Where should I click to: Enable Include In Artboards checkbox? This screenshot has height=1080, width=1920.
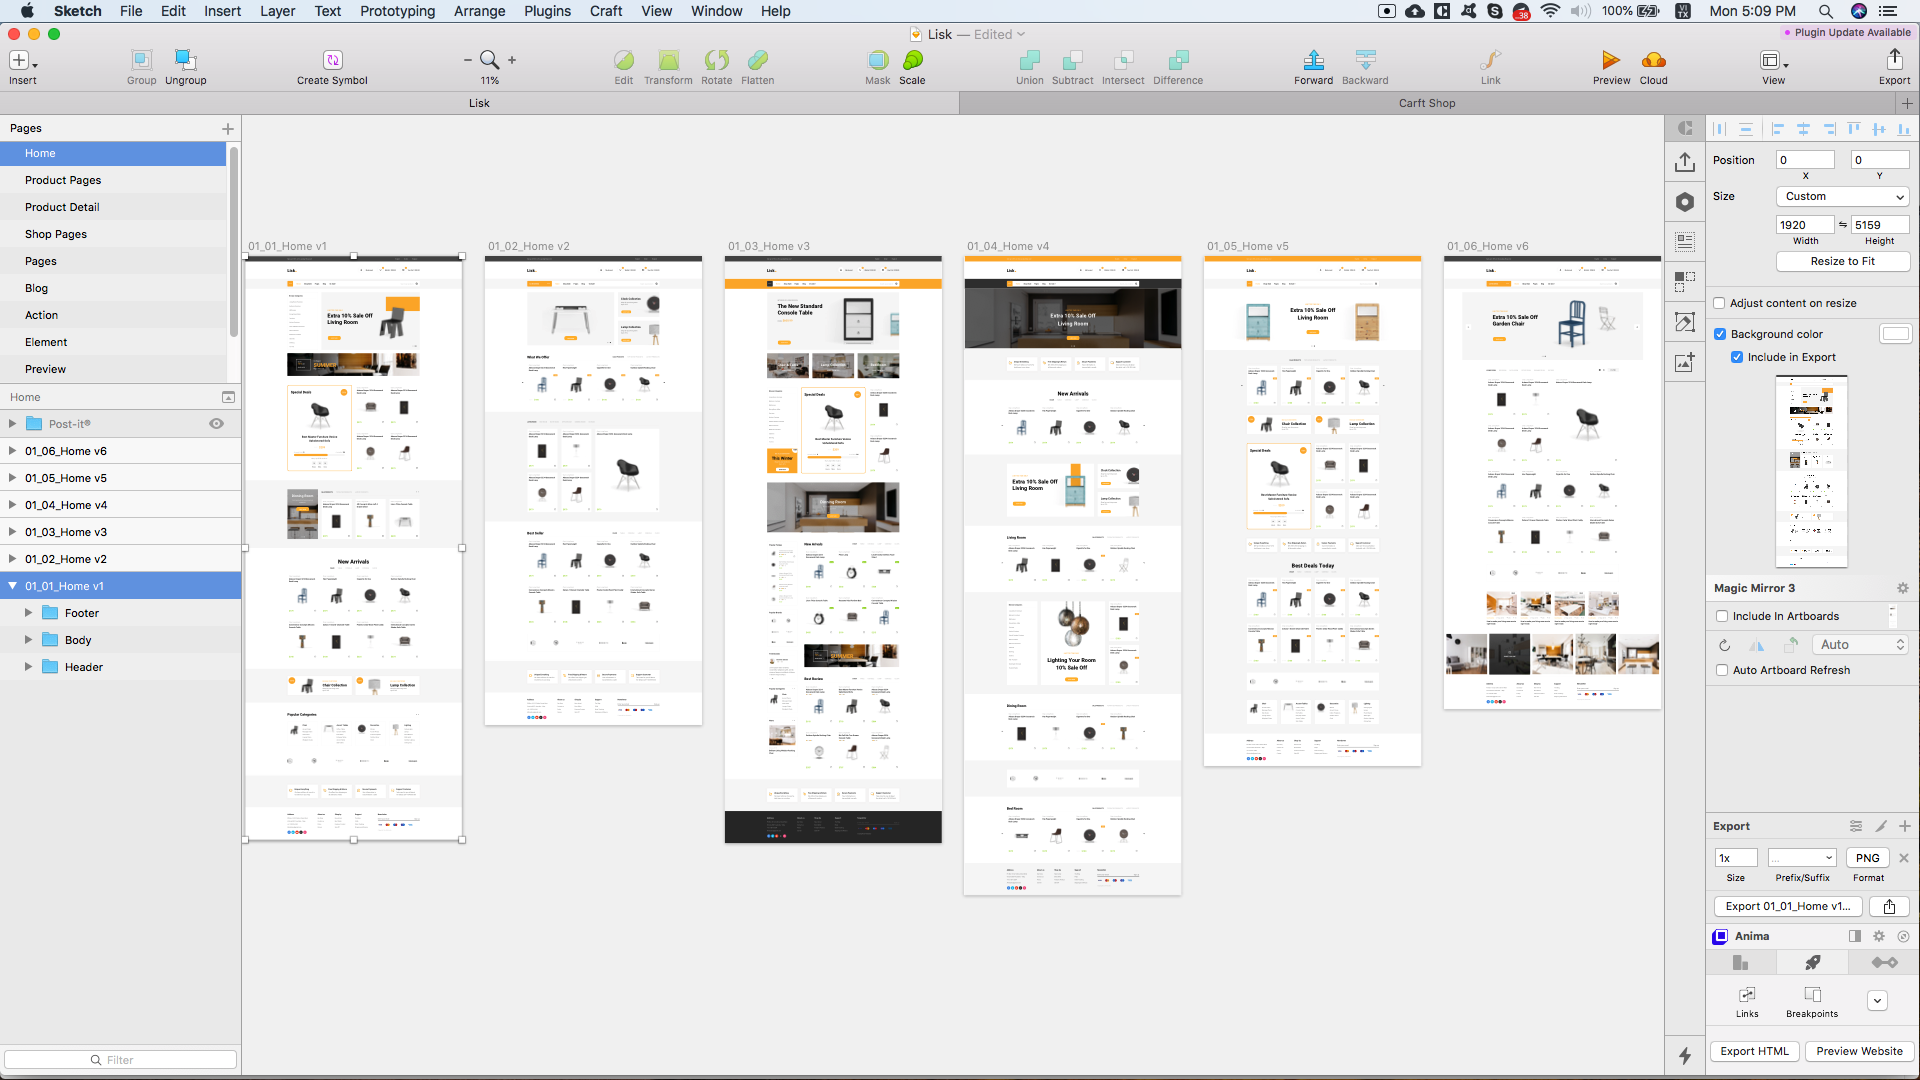click(1722, 616)
